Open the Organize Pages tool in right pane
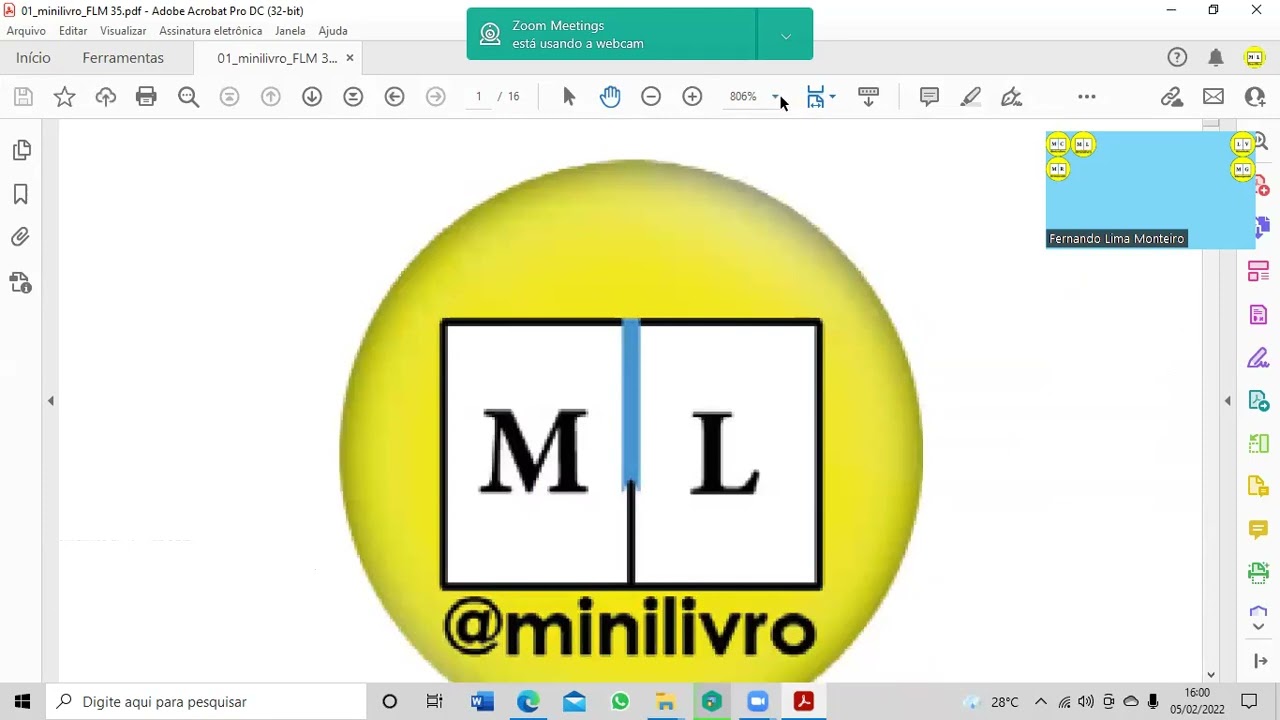The width and height of the screenshot is (1280, 720). tap(1258, 272)
